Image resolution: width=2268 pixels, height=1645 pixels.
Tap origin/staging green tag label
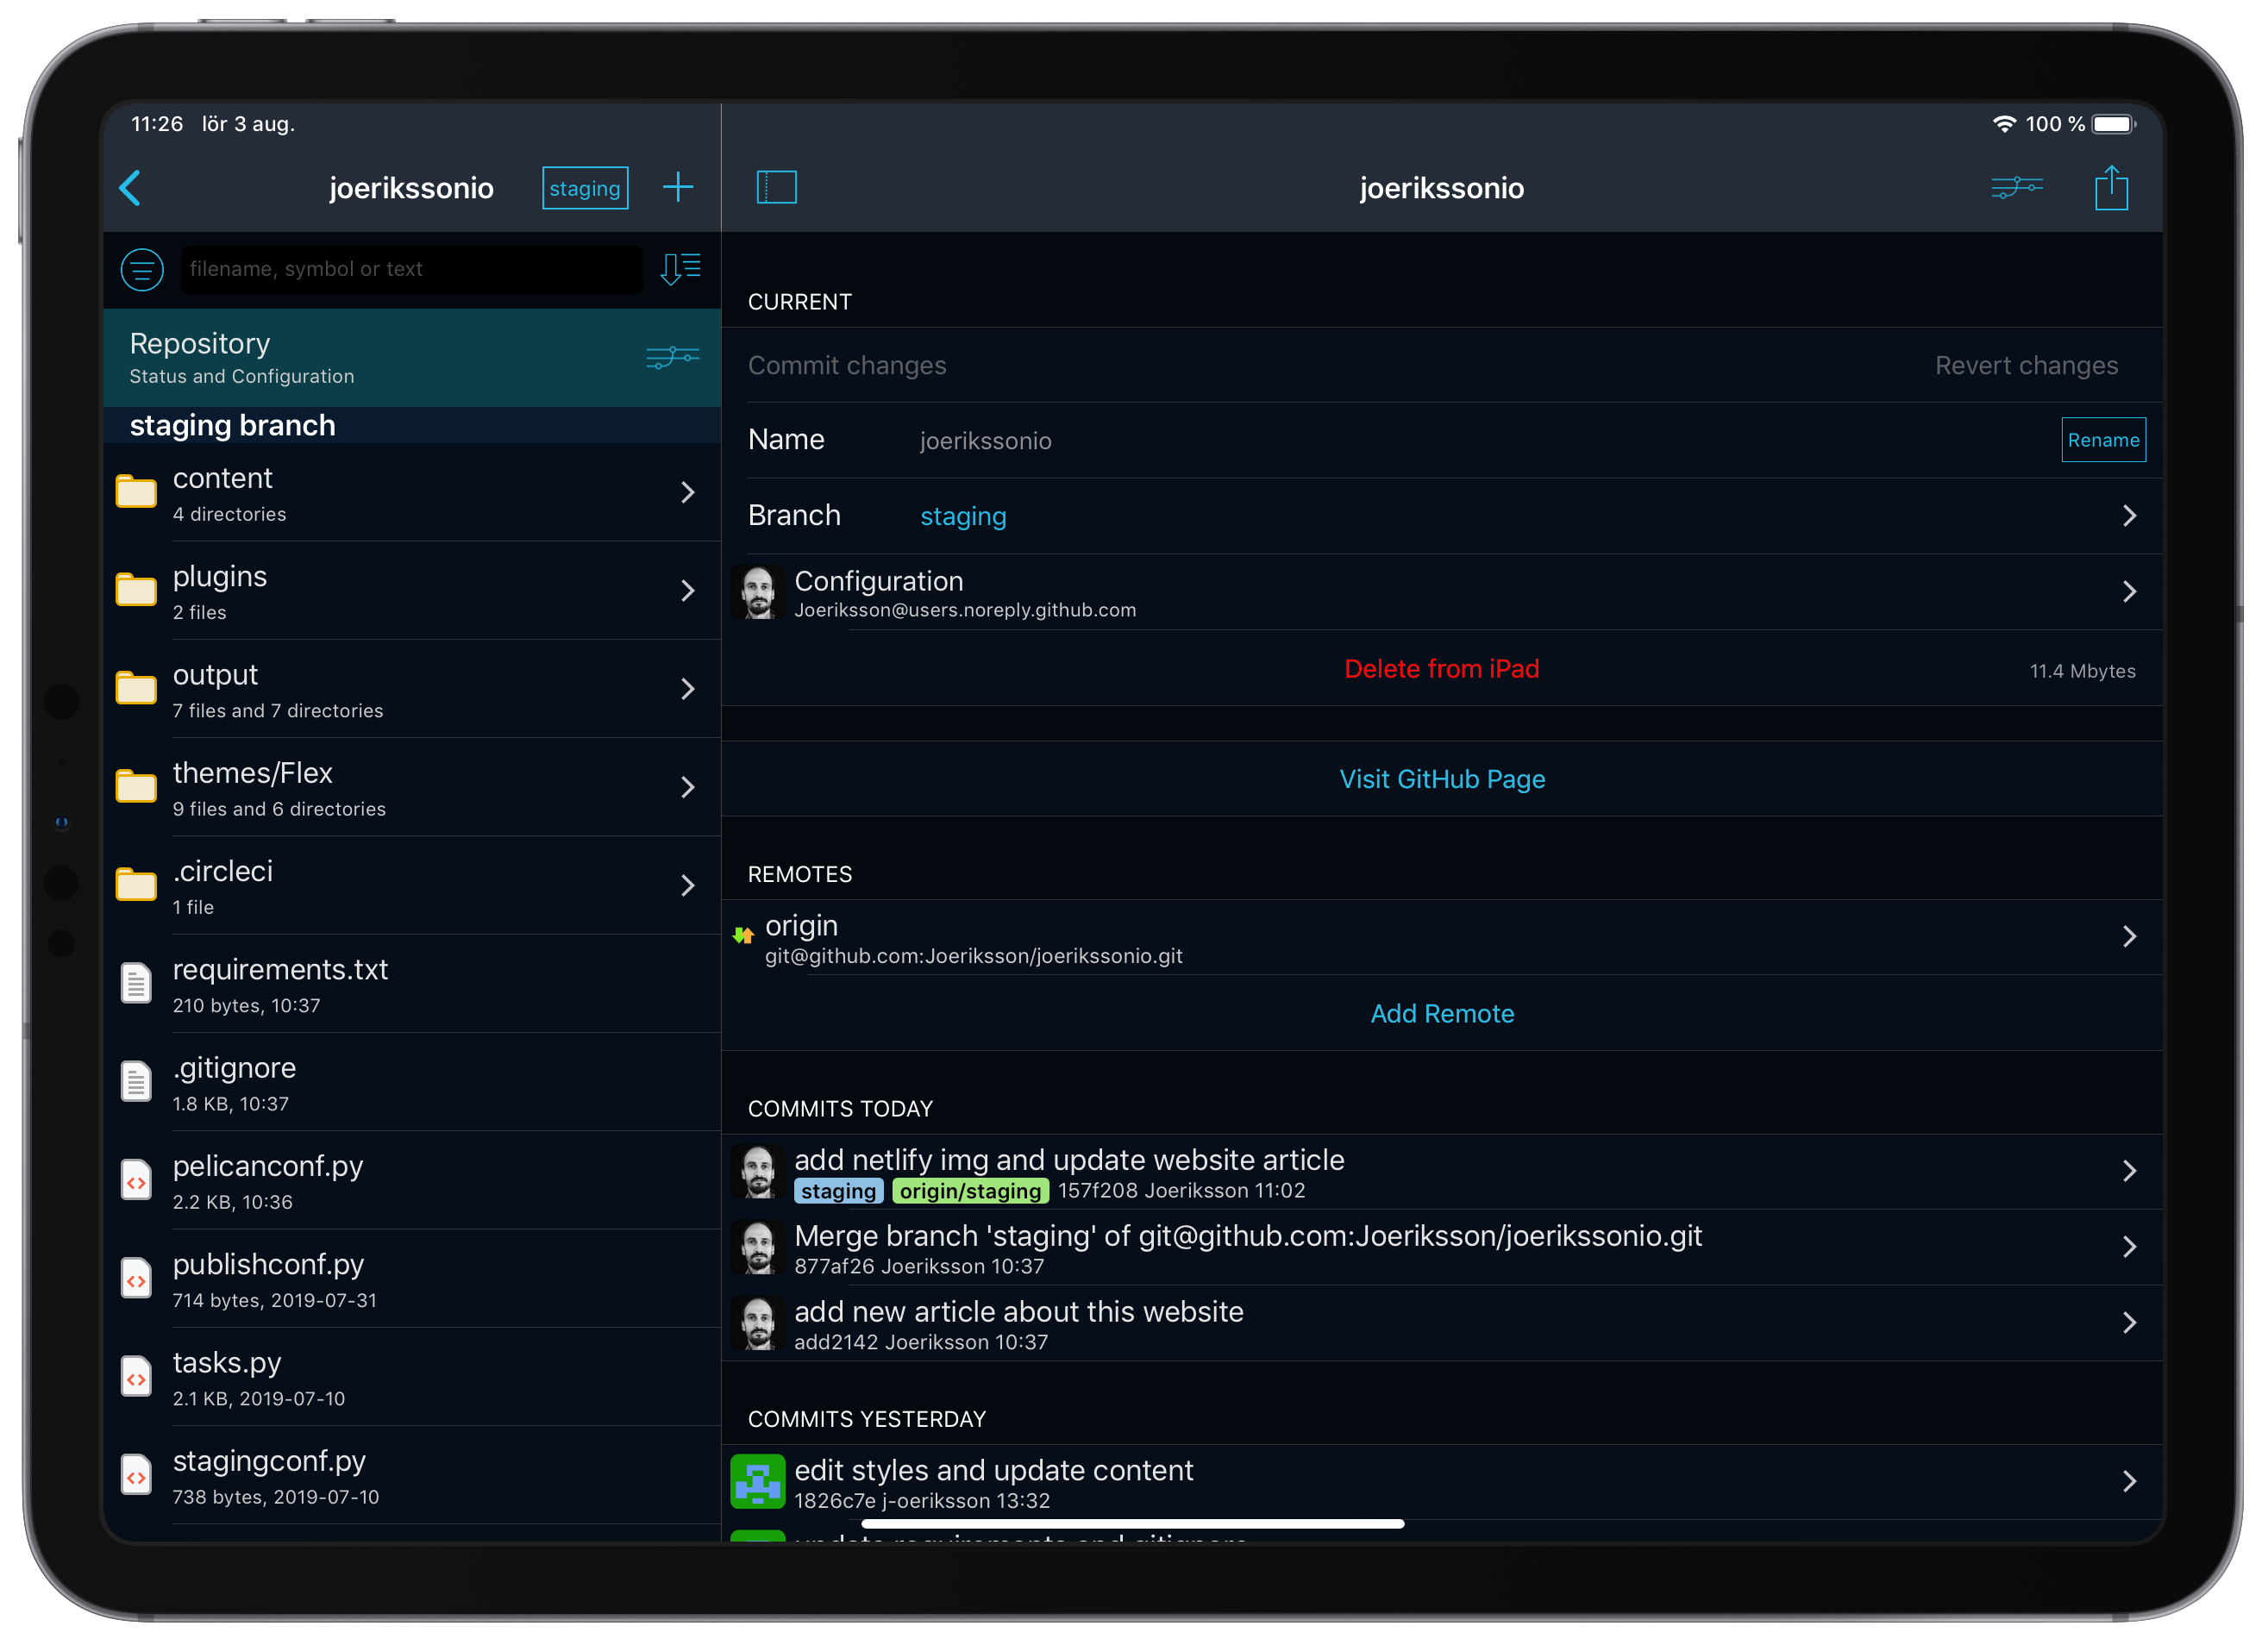click(969, 1190)
